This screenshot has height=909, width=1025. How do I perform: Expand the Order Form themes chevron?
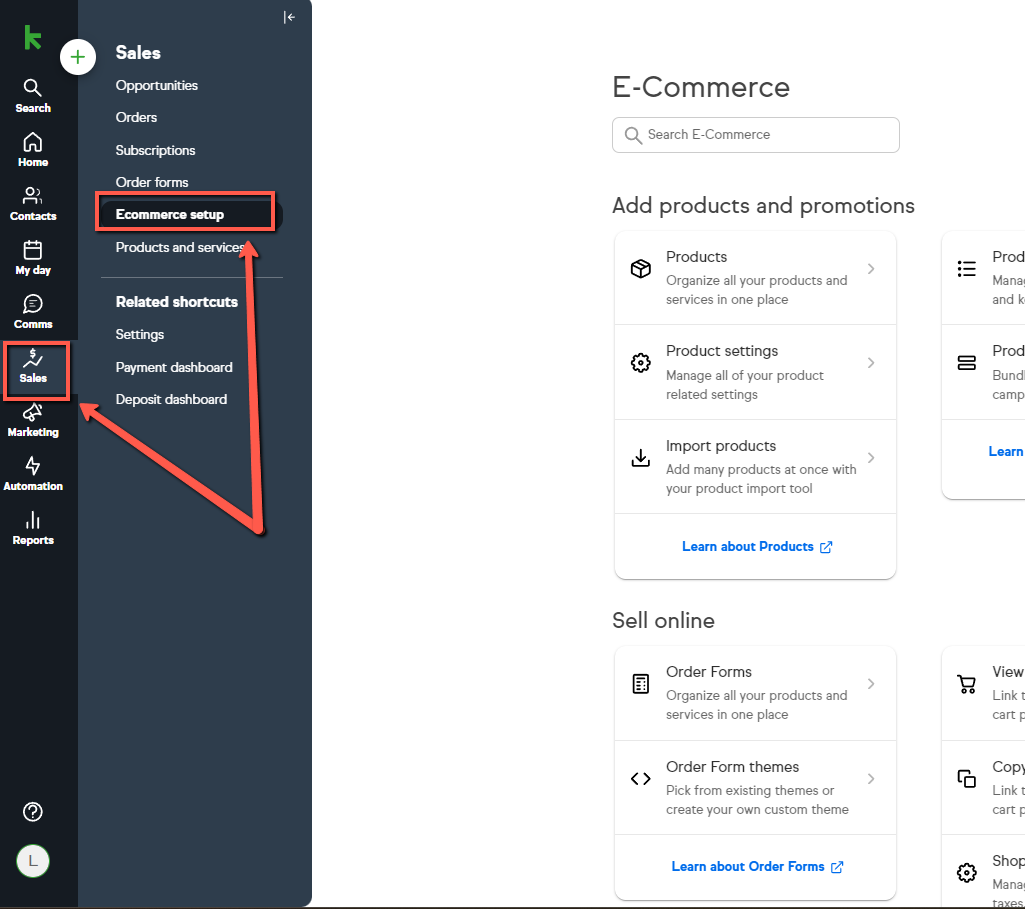pos(871,778)
